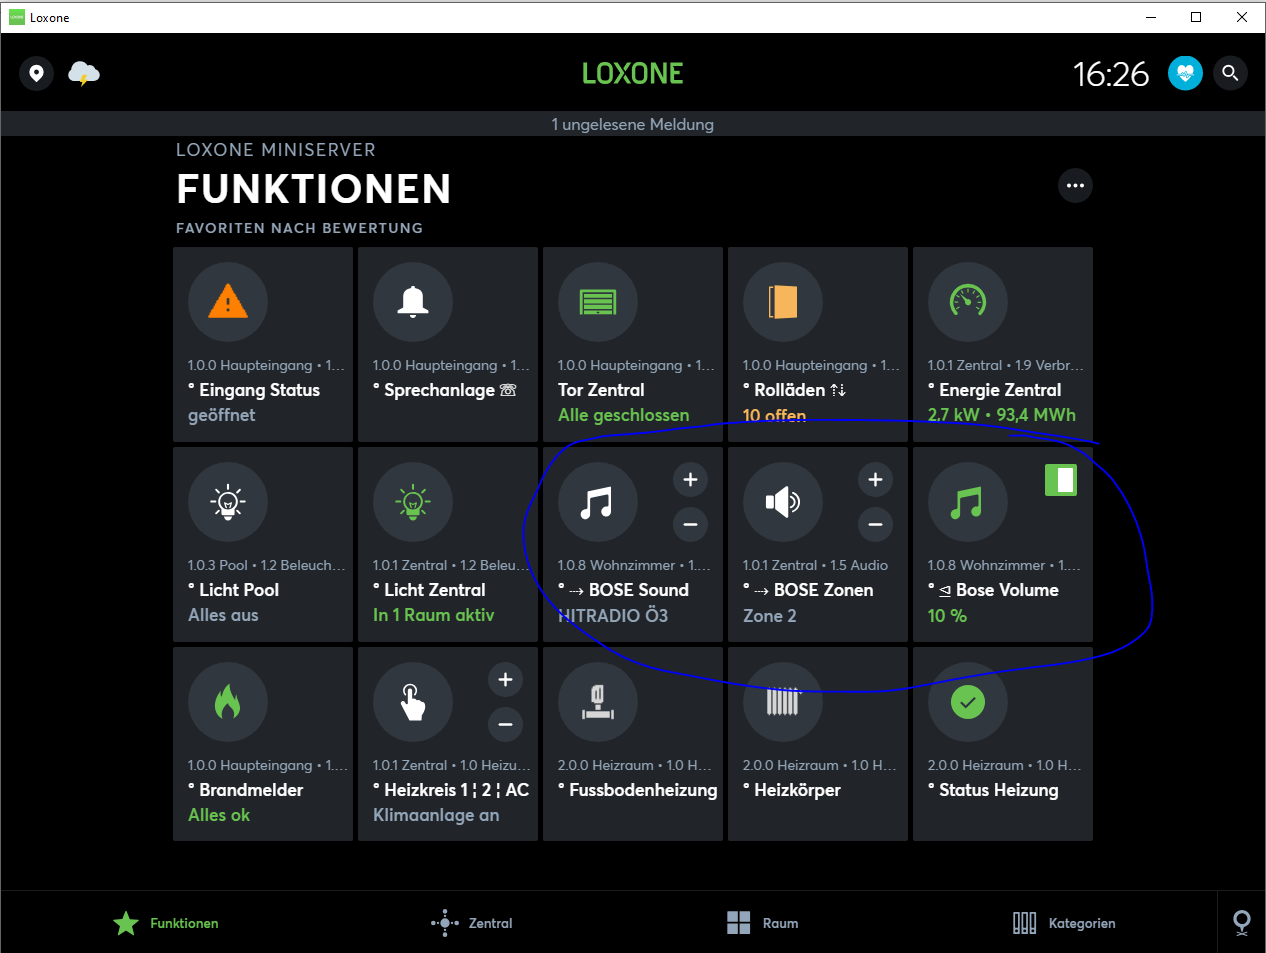Select the '2,7 kW • 93,4 MWh' value
The height and width of the screenshot is (953, 1266).
point(1002,415)
